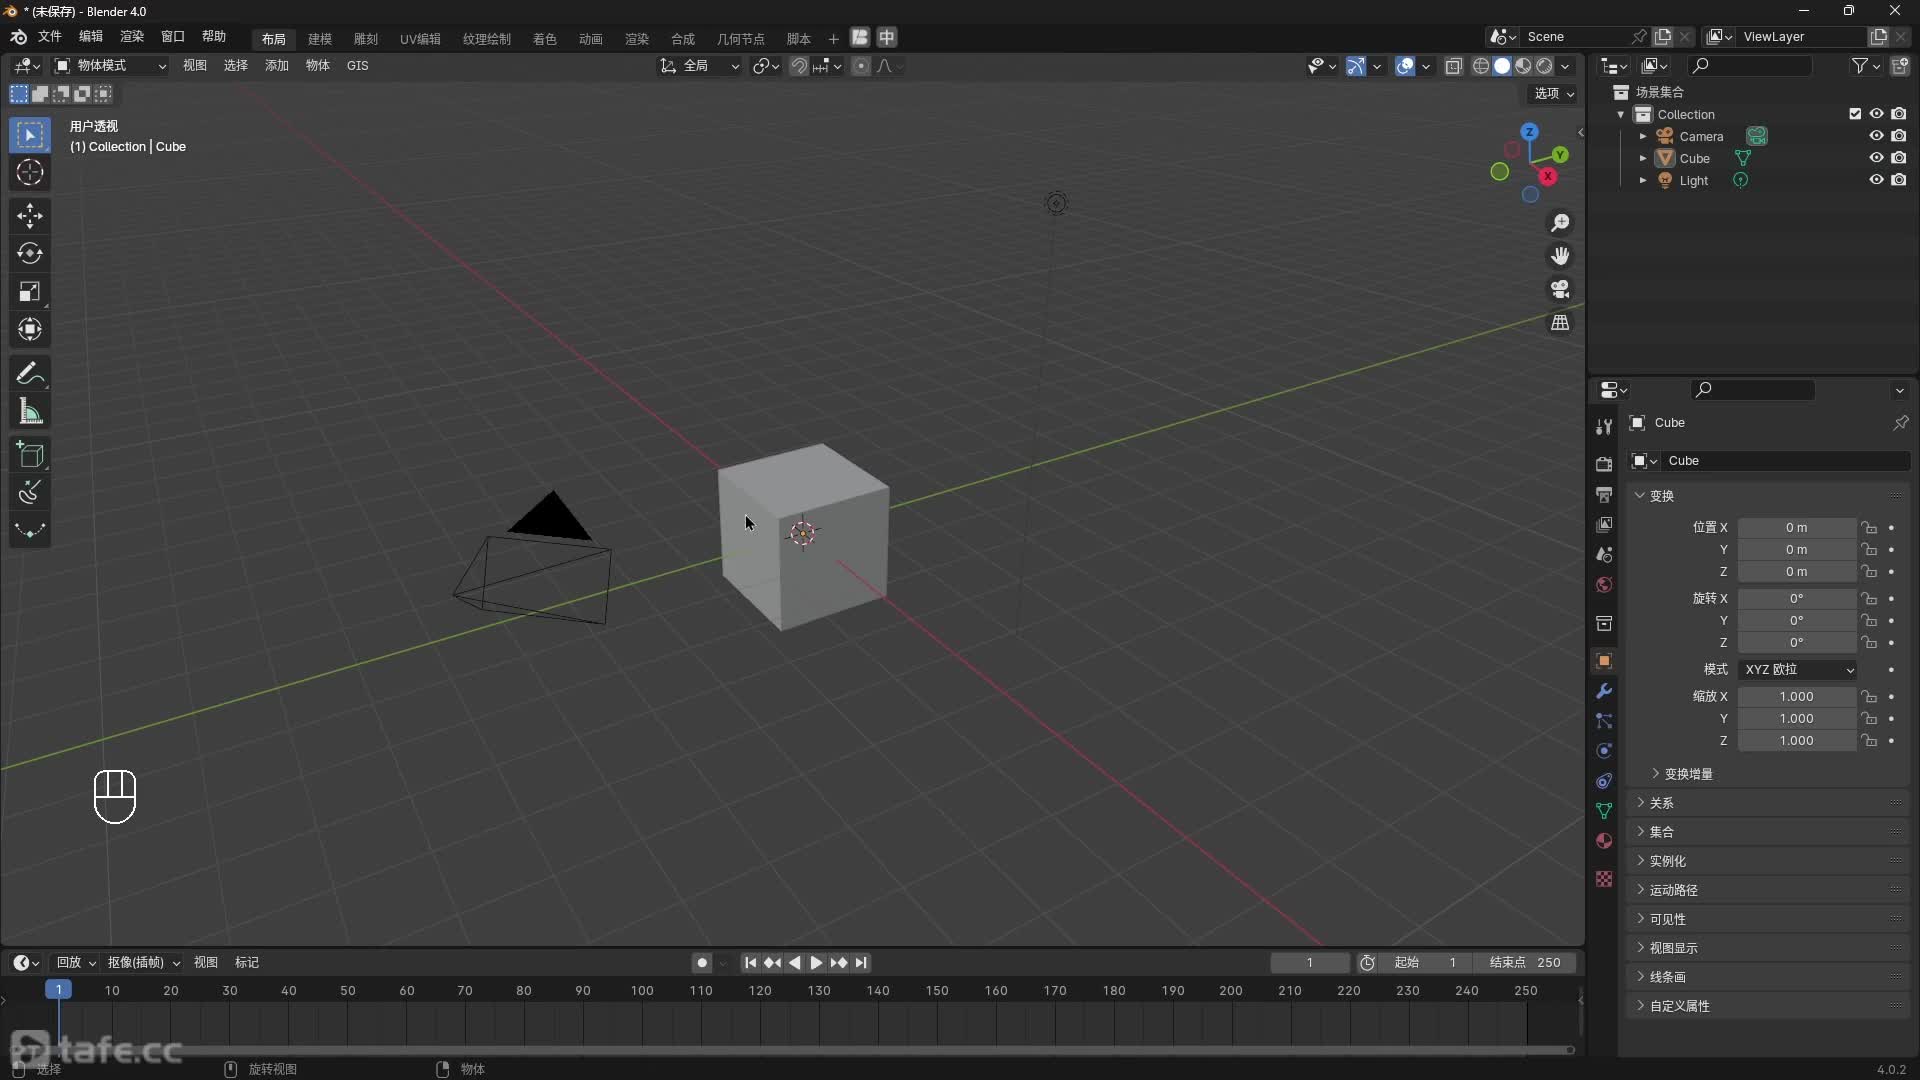Toggle proportional editing button
This screenshot has height=1080, width=1920.
coord(861,66)
